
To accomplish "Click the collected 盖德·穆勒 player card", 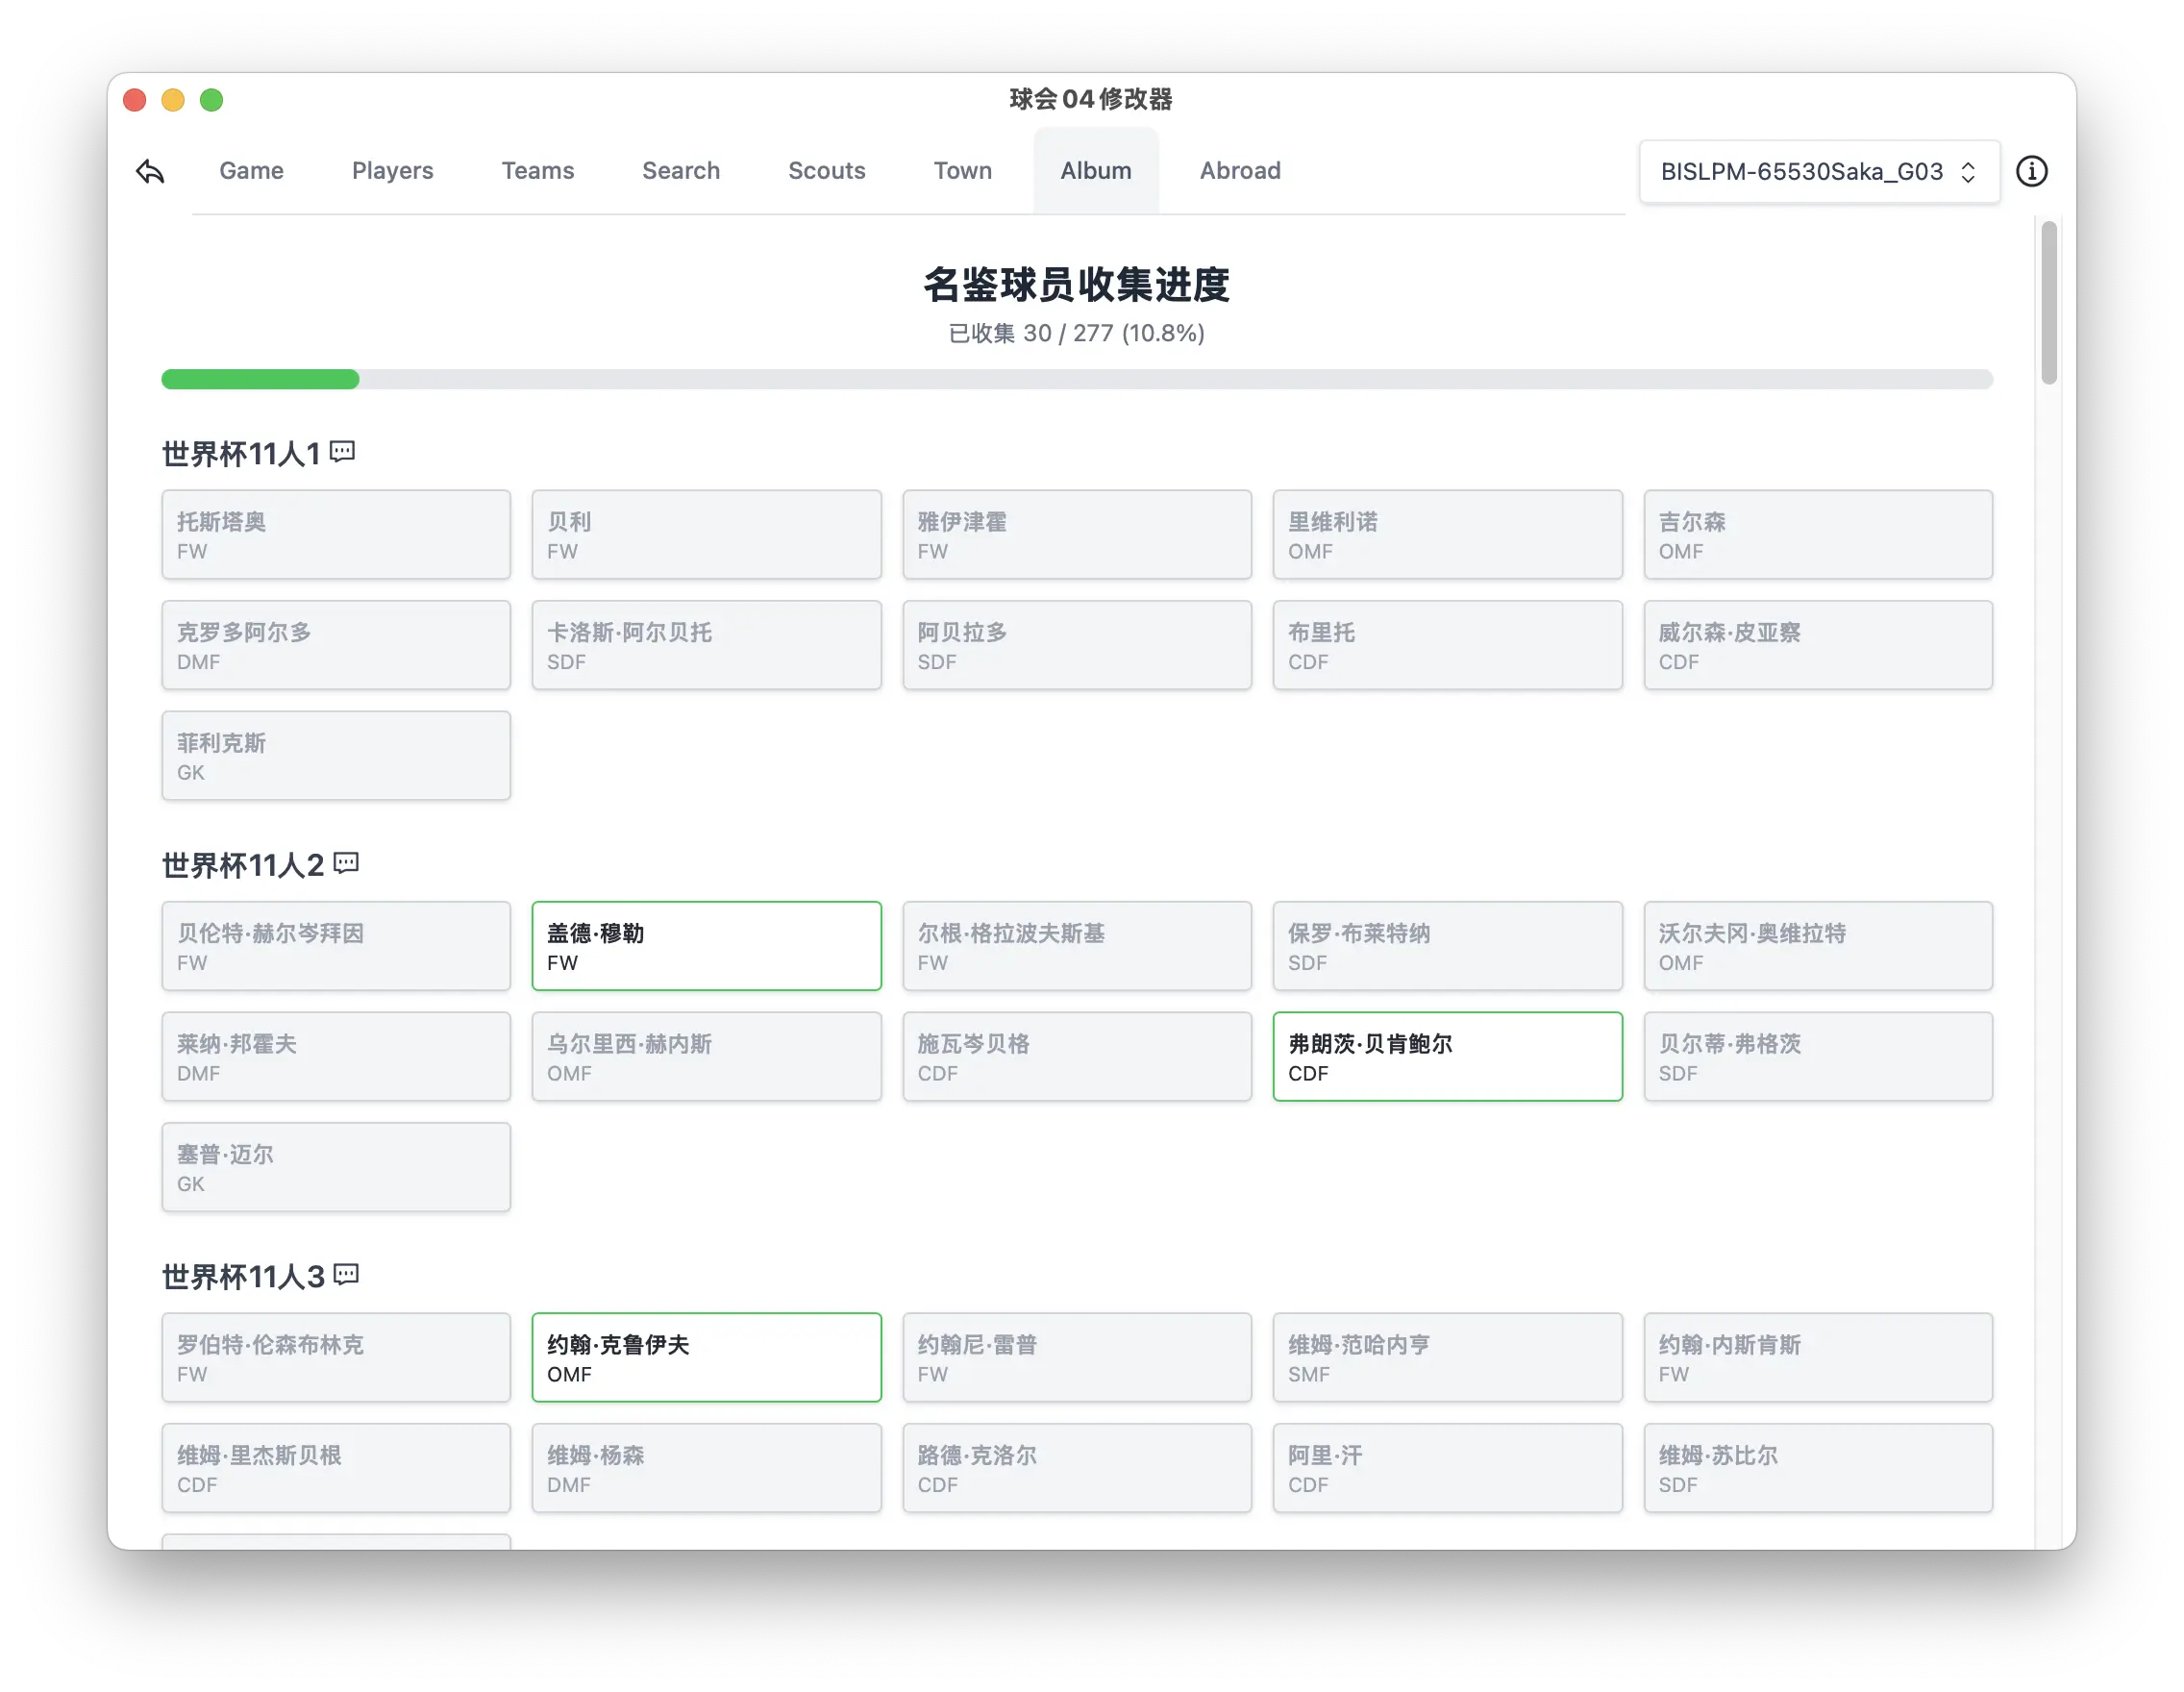I will point(706,946).
